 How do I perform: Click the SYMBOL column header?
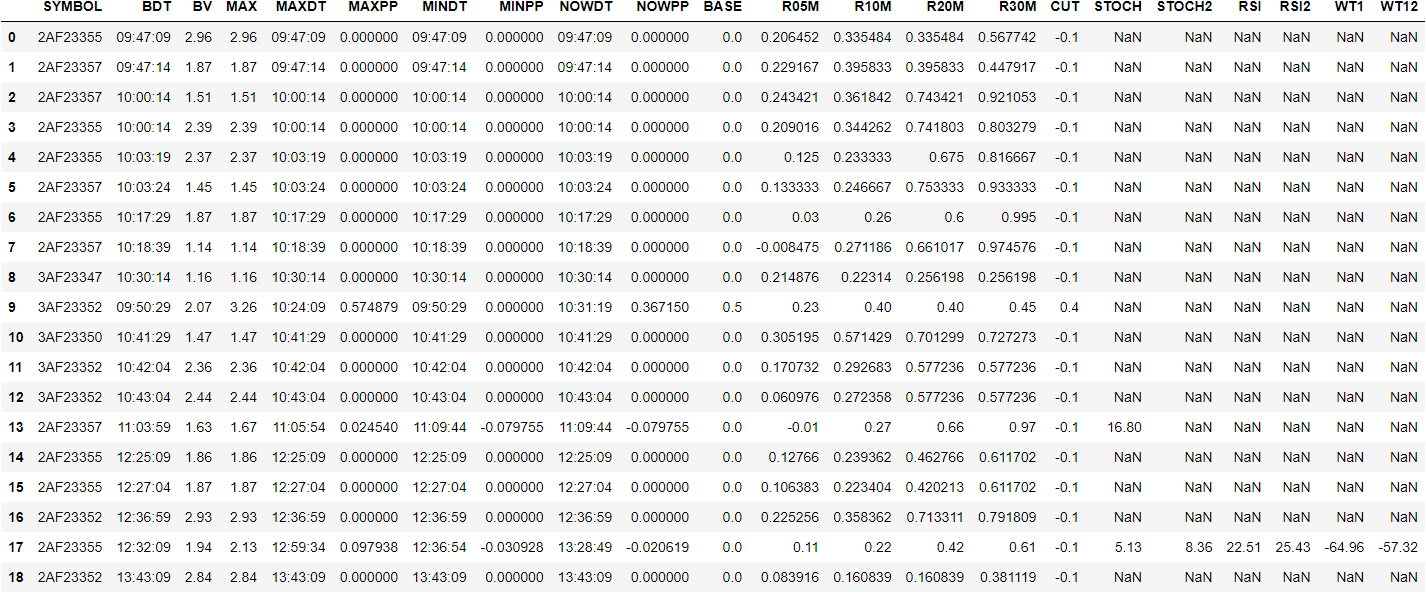click(73, 7)
